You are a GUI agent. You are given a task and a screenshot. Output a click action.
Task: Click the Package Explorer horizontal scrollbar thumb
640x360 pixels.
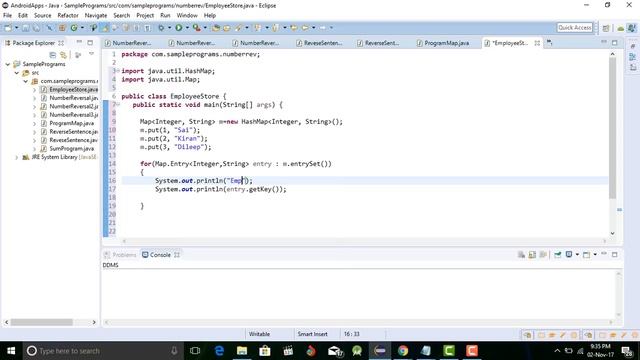[42, 322]
